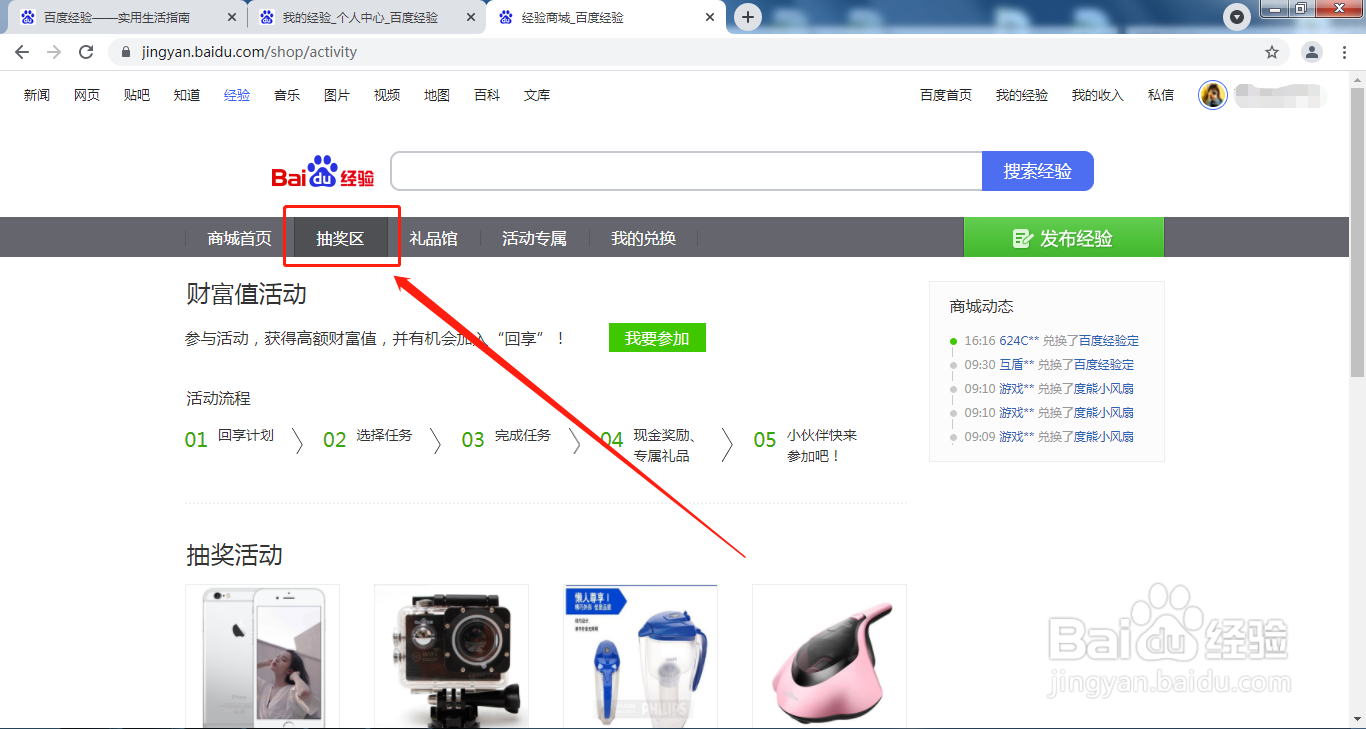The width and height of the screenshot is (1366, 729).
Task: Reload the page with refresh icon
Action: coord(86,52)
